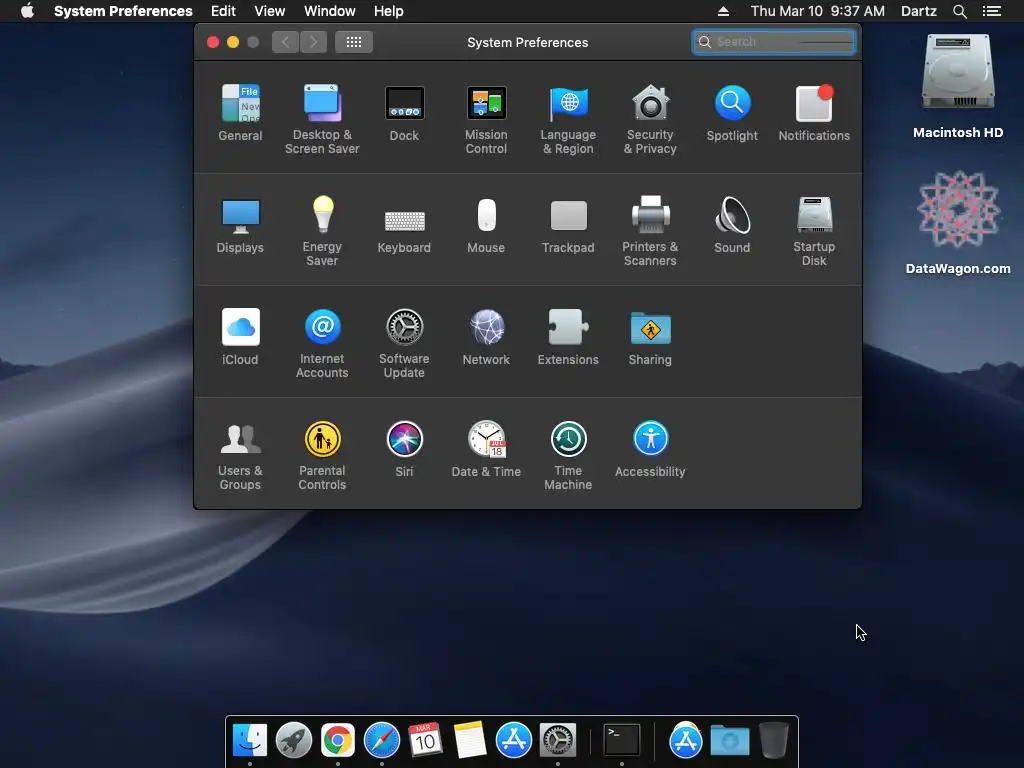Open the Window menu
The height and width of the screenshot is (768, 1024).
(330, 11)
